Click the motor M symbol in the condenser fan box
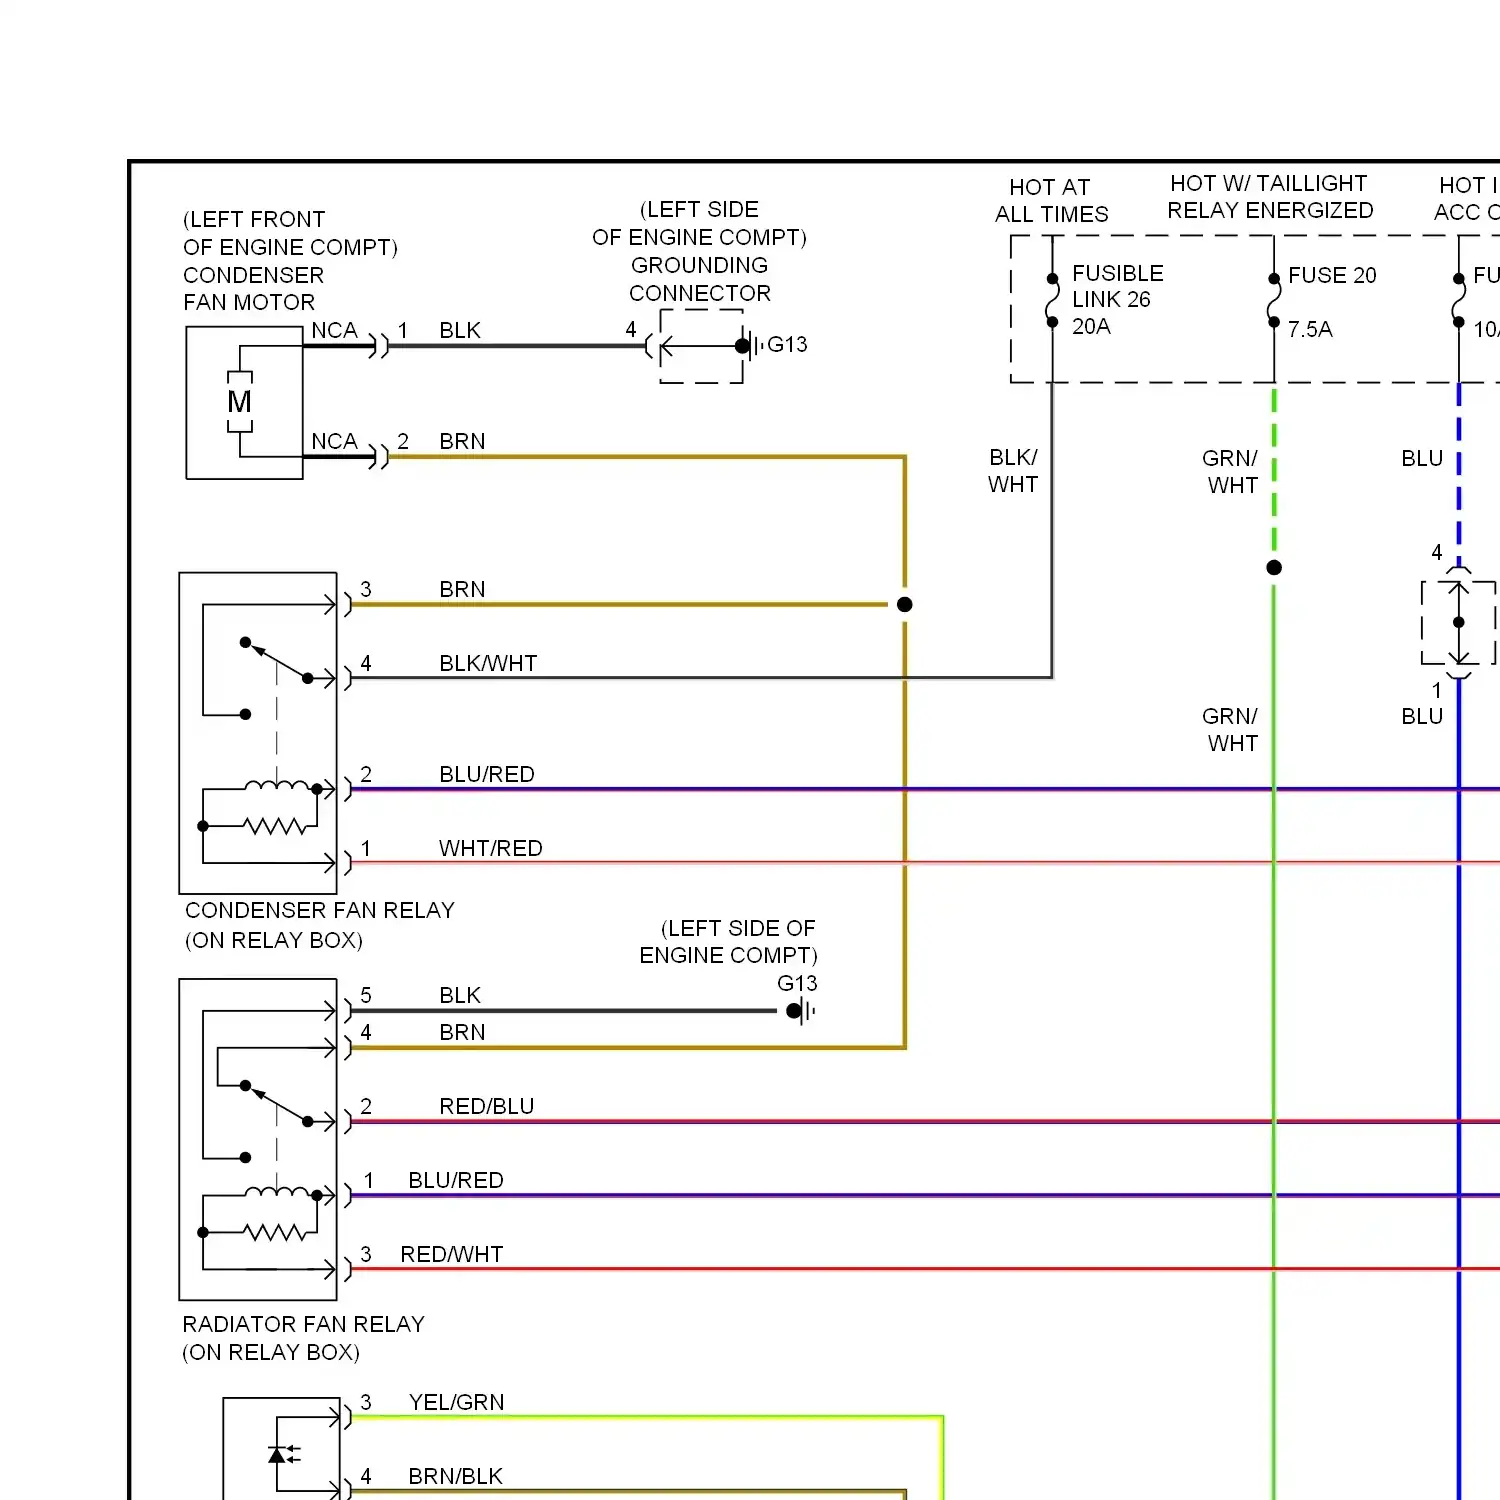This screenshot has height=1500, width=1500. (240, 402)
